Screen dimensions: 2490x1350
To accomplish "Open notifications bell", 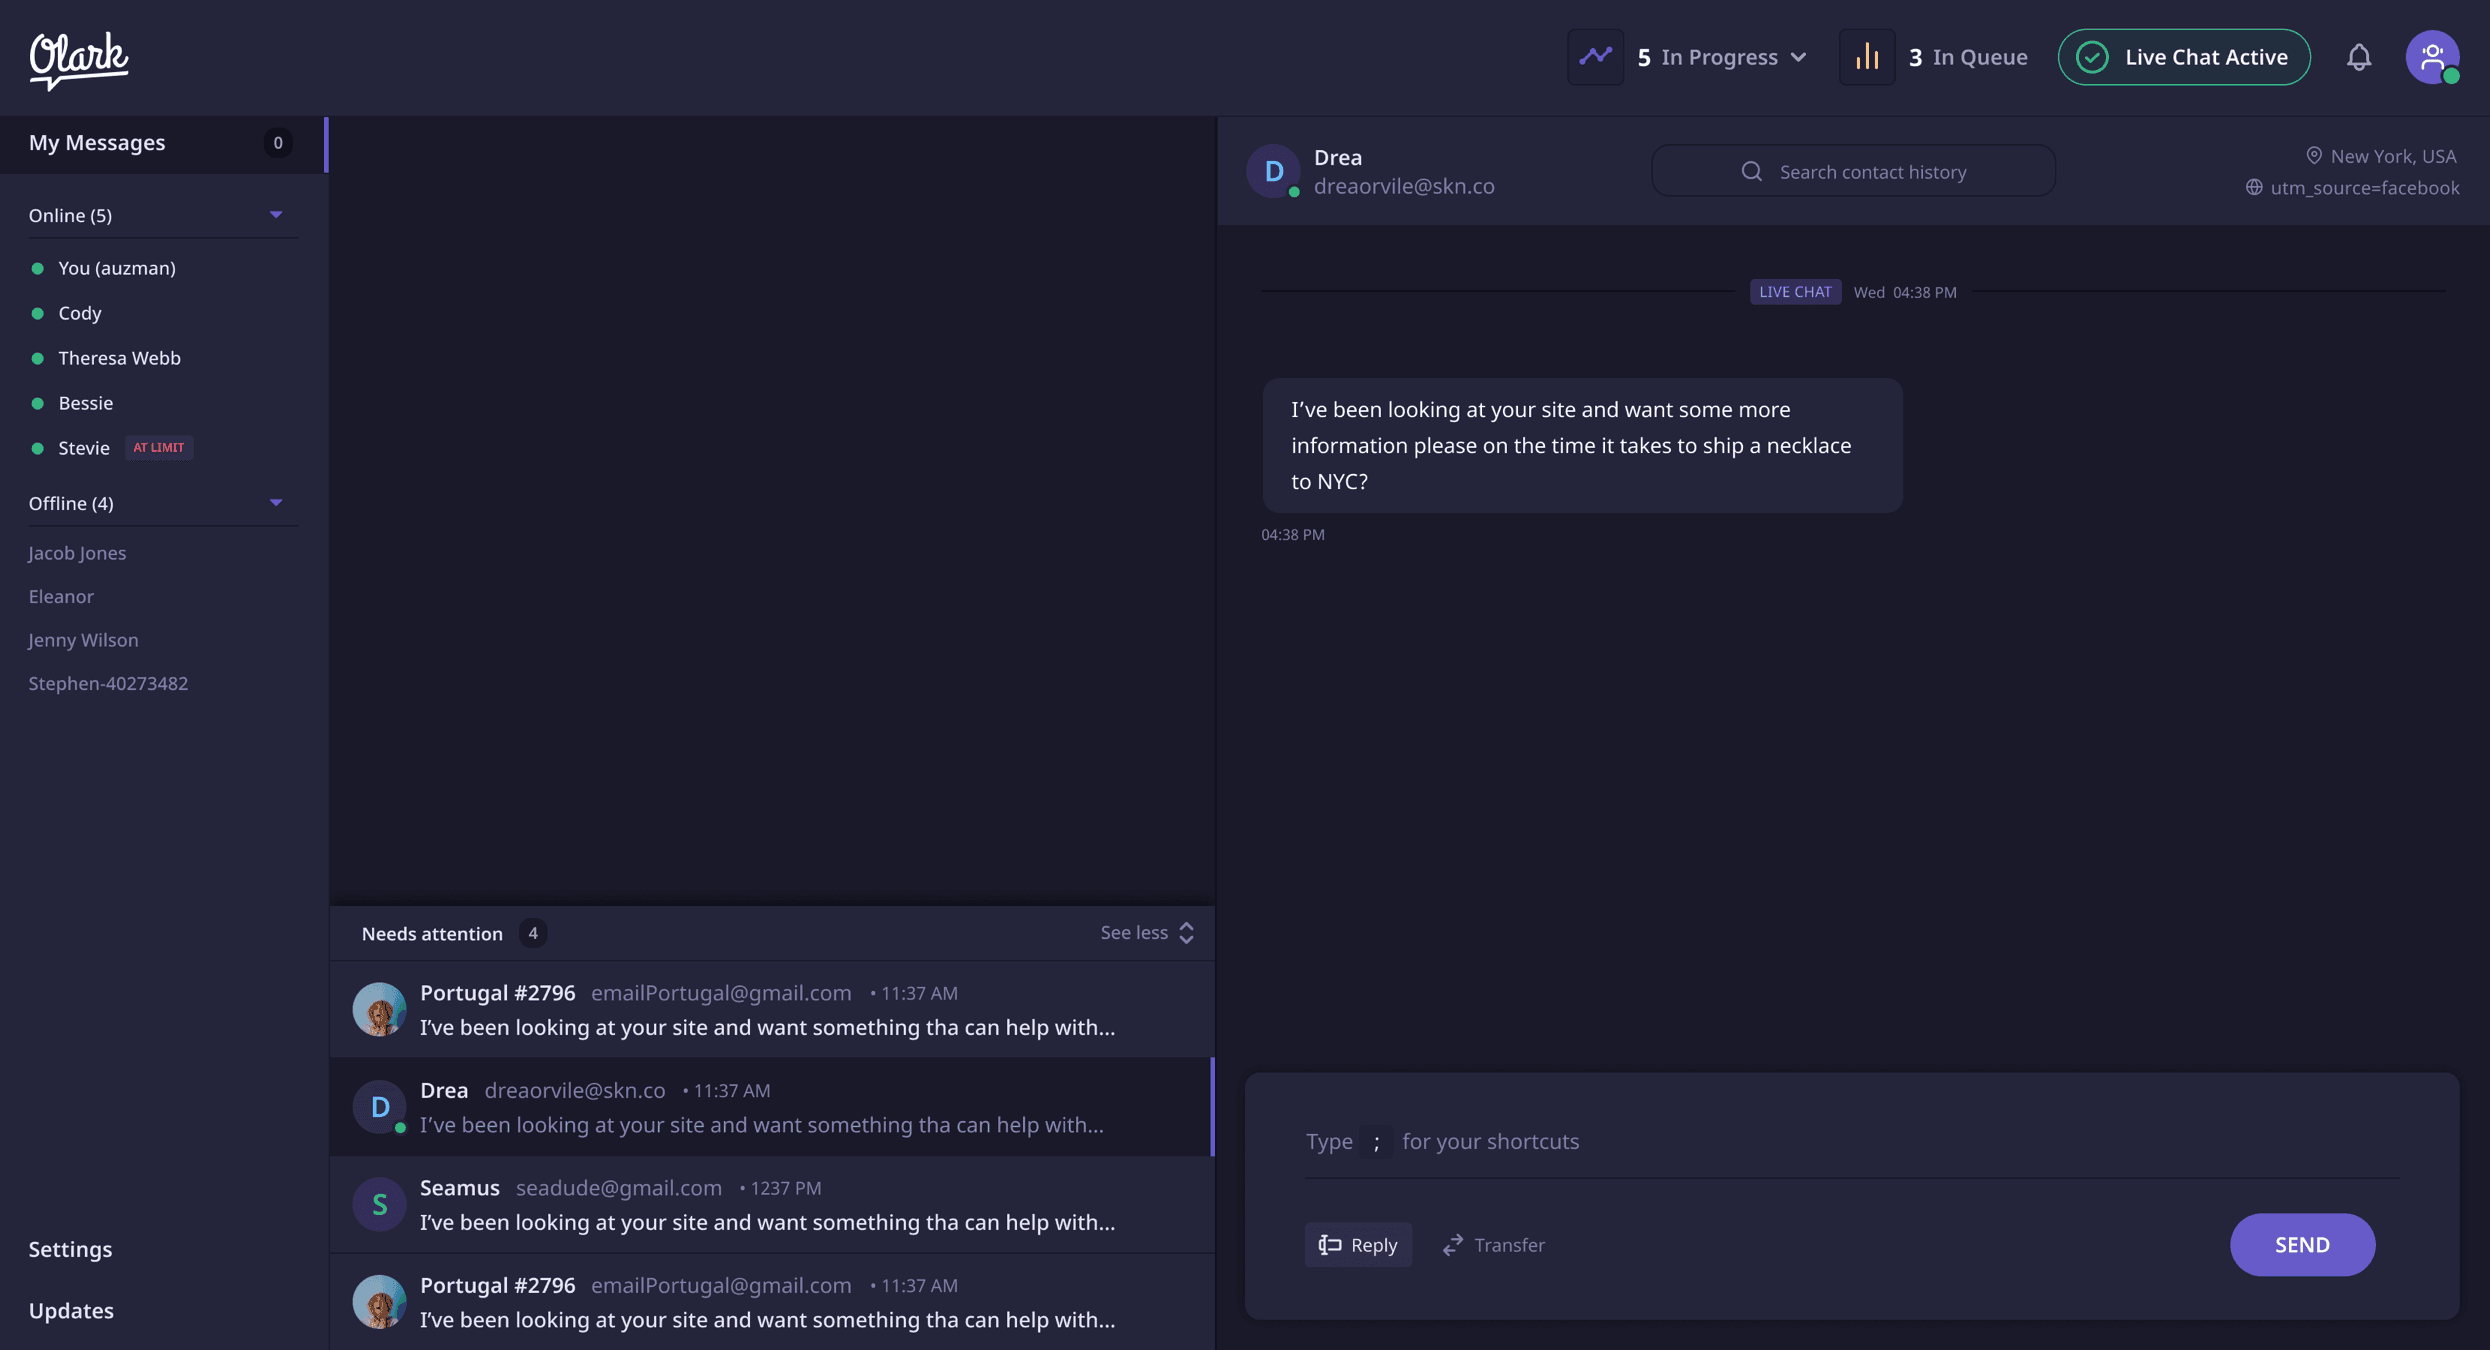I will [x=2359, y=57].
